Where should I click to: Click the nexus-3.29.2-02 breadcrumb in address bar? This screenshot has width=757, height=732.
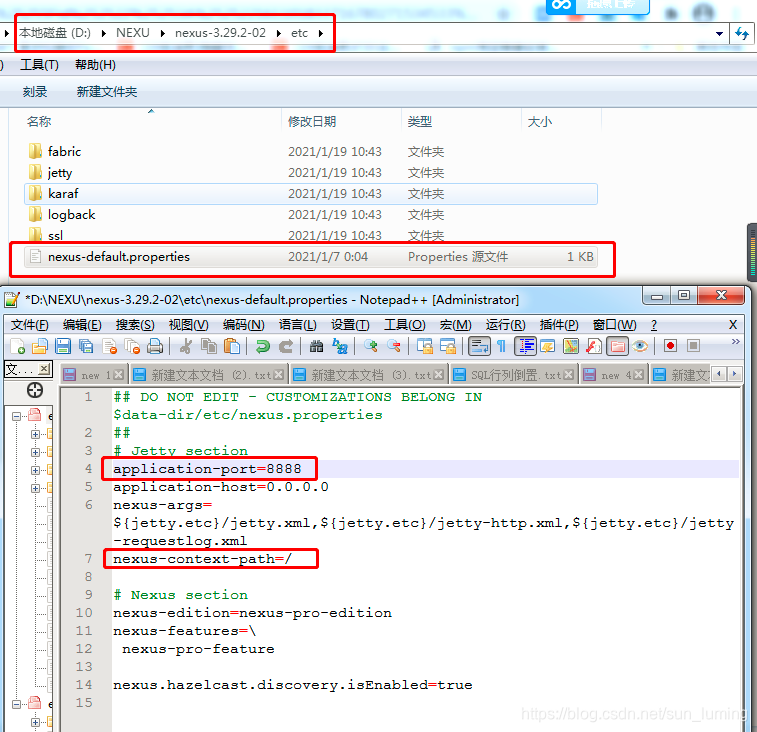coord(220,33)
